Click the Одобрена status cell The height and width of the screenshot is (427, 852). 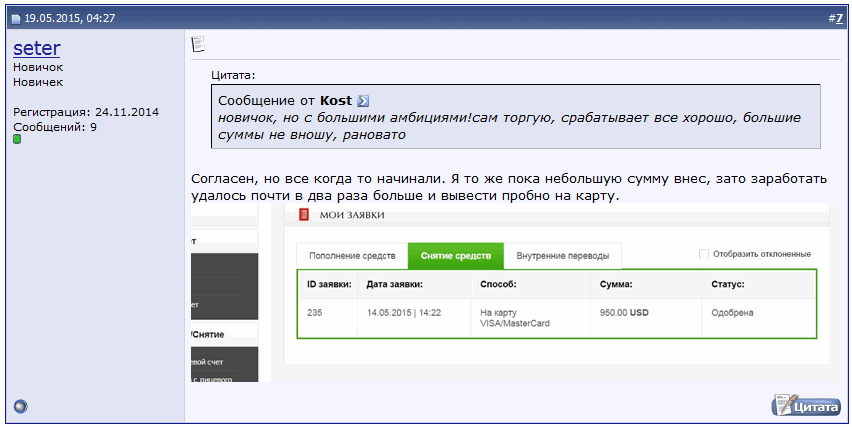coord(759,318)
